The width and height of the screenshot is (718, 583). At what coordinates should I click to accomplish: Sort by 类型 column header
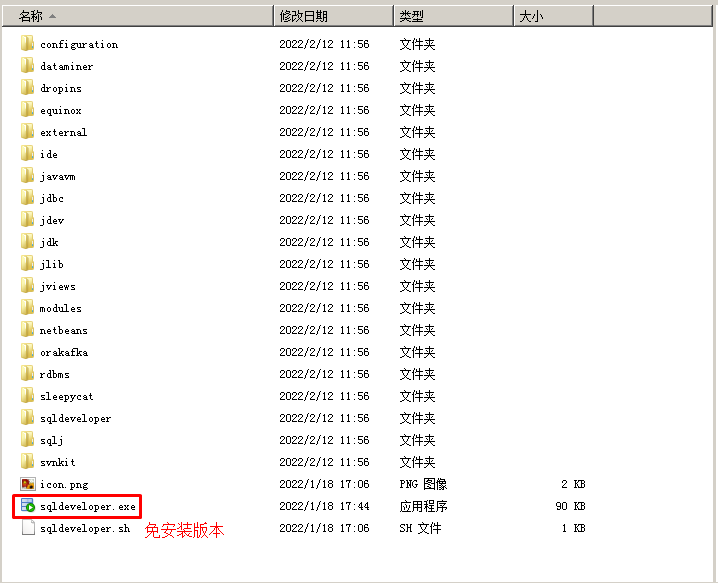pos(452,16)
